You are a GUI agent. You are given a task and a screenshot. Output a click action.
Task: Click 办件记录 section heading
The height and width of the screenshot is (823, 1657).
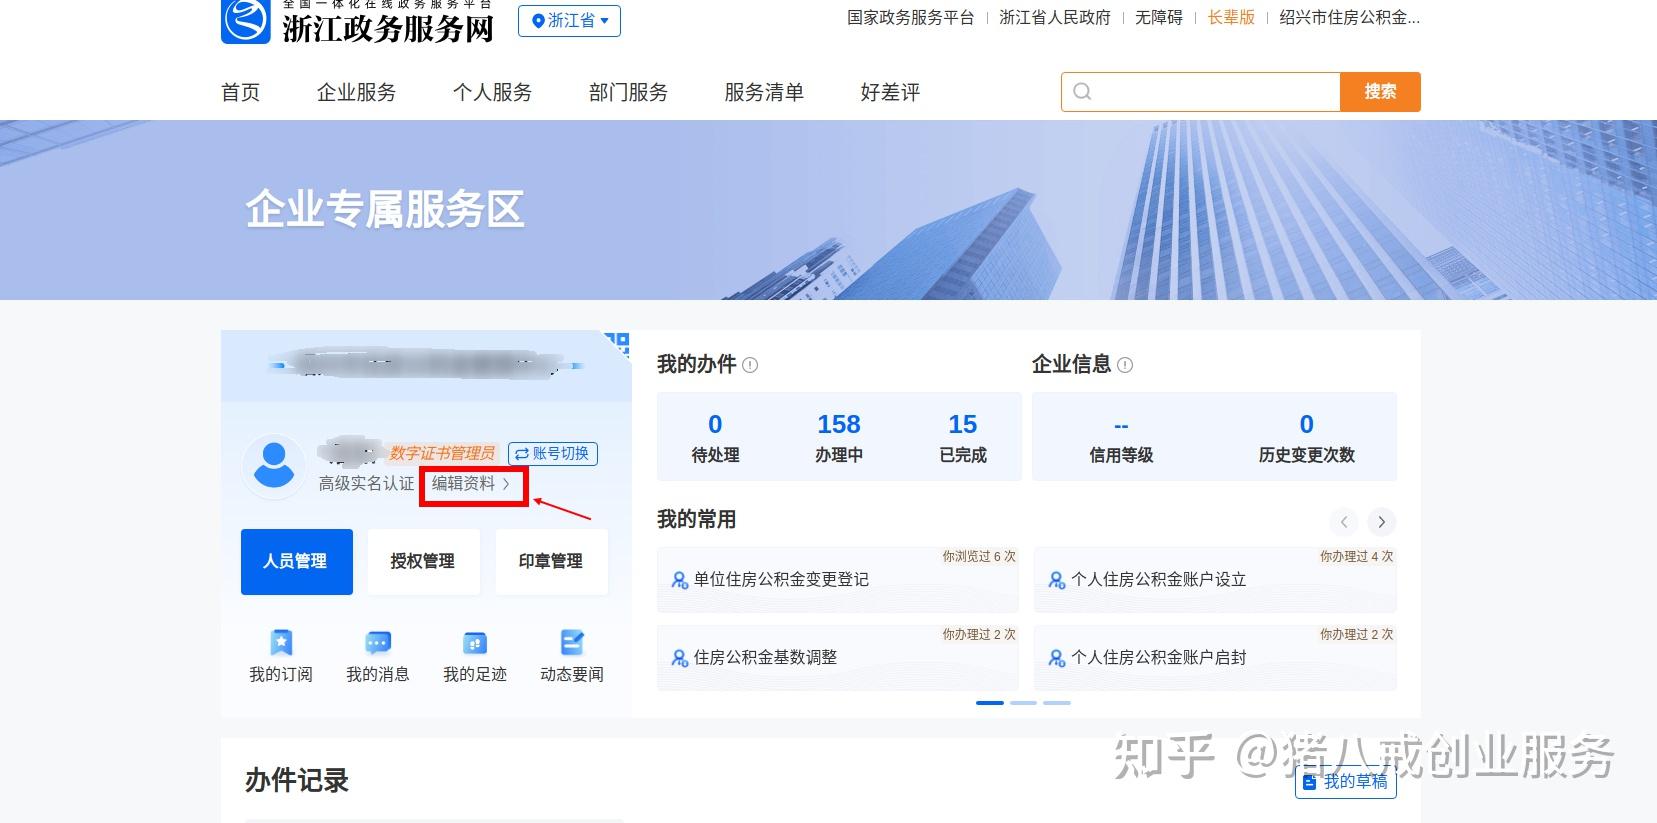297,781
